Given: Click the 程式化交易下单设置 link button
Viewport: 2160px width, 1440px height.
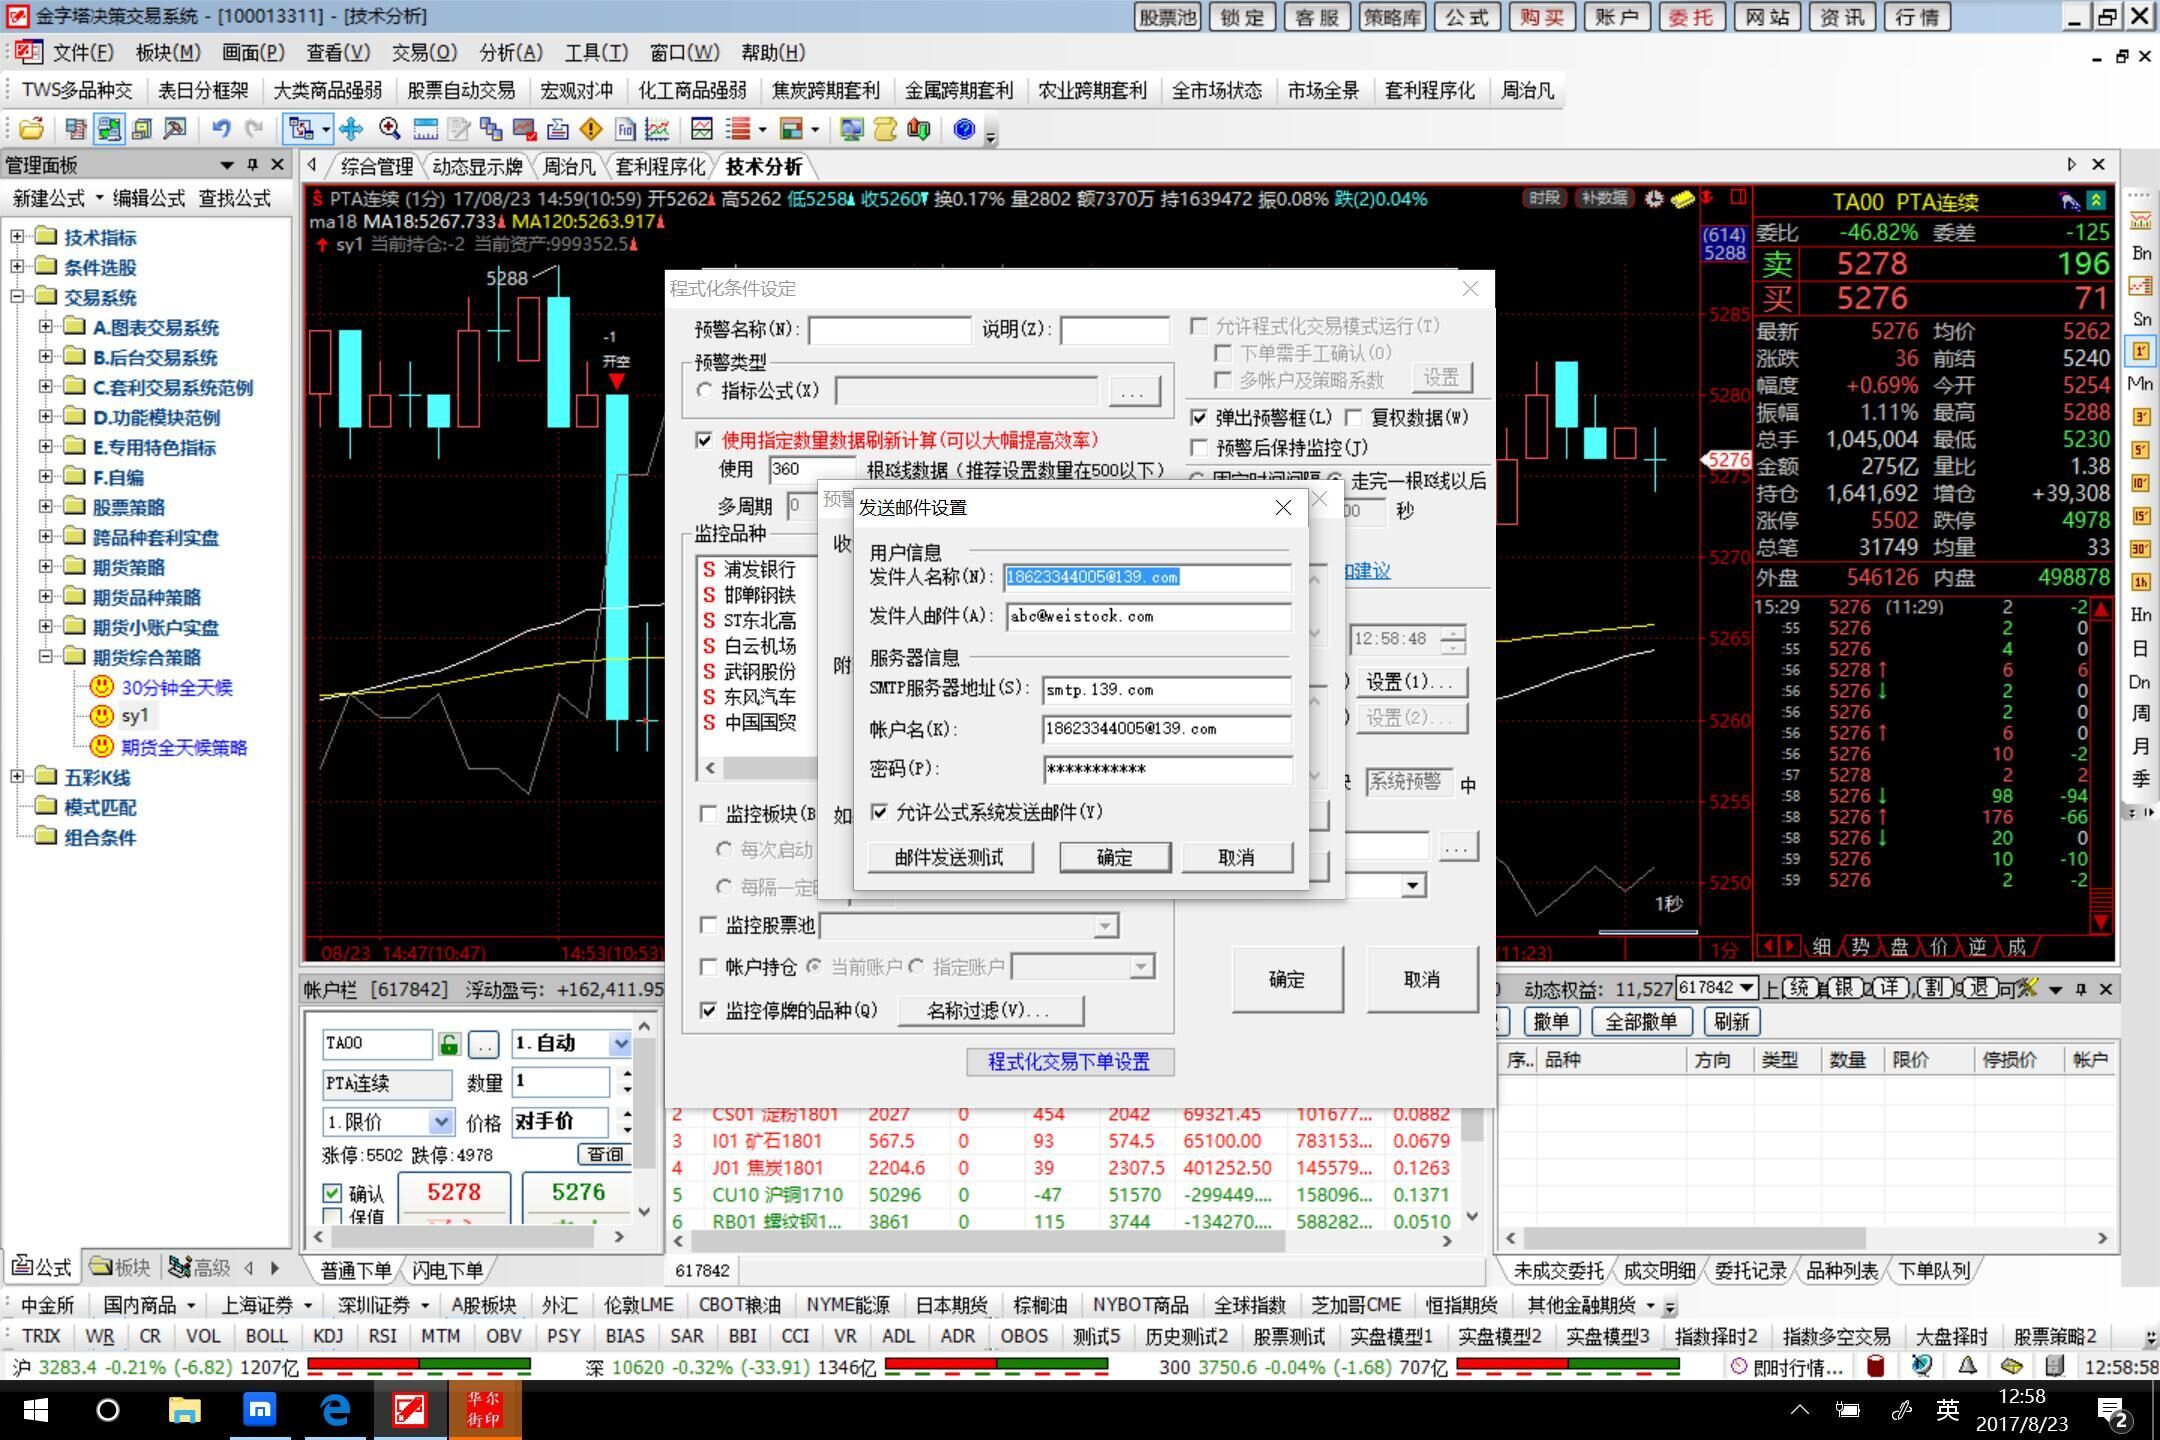Looking at the screenshot, I should [x=1069, y=1061].
